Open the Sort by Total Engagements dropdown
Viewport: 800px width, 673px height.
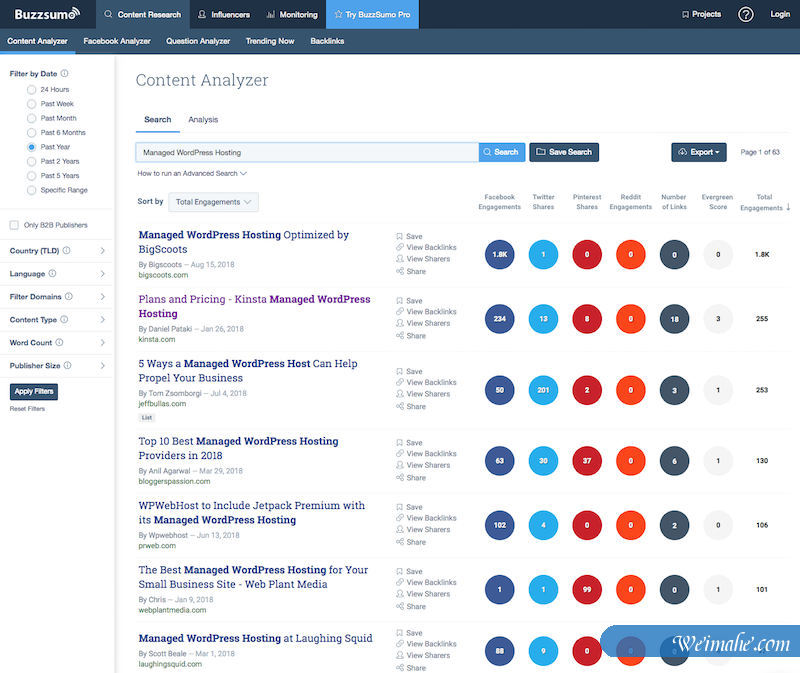click(x=213, y=202)
